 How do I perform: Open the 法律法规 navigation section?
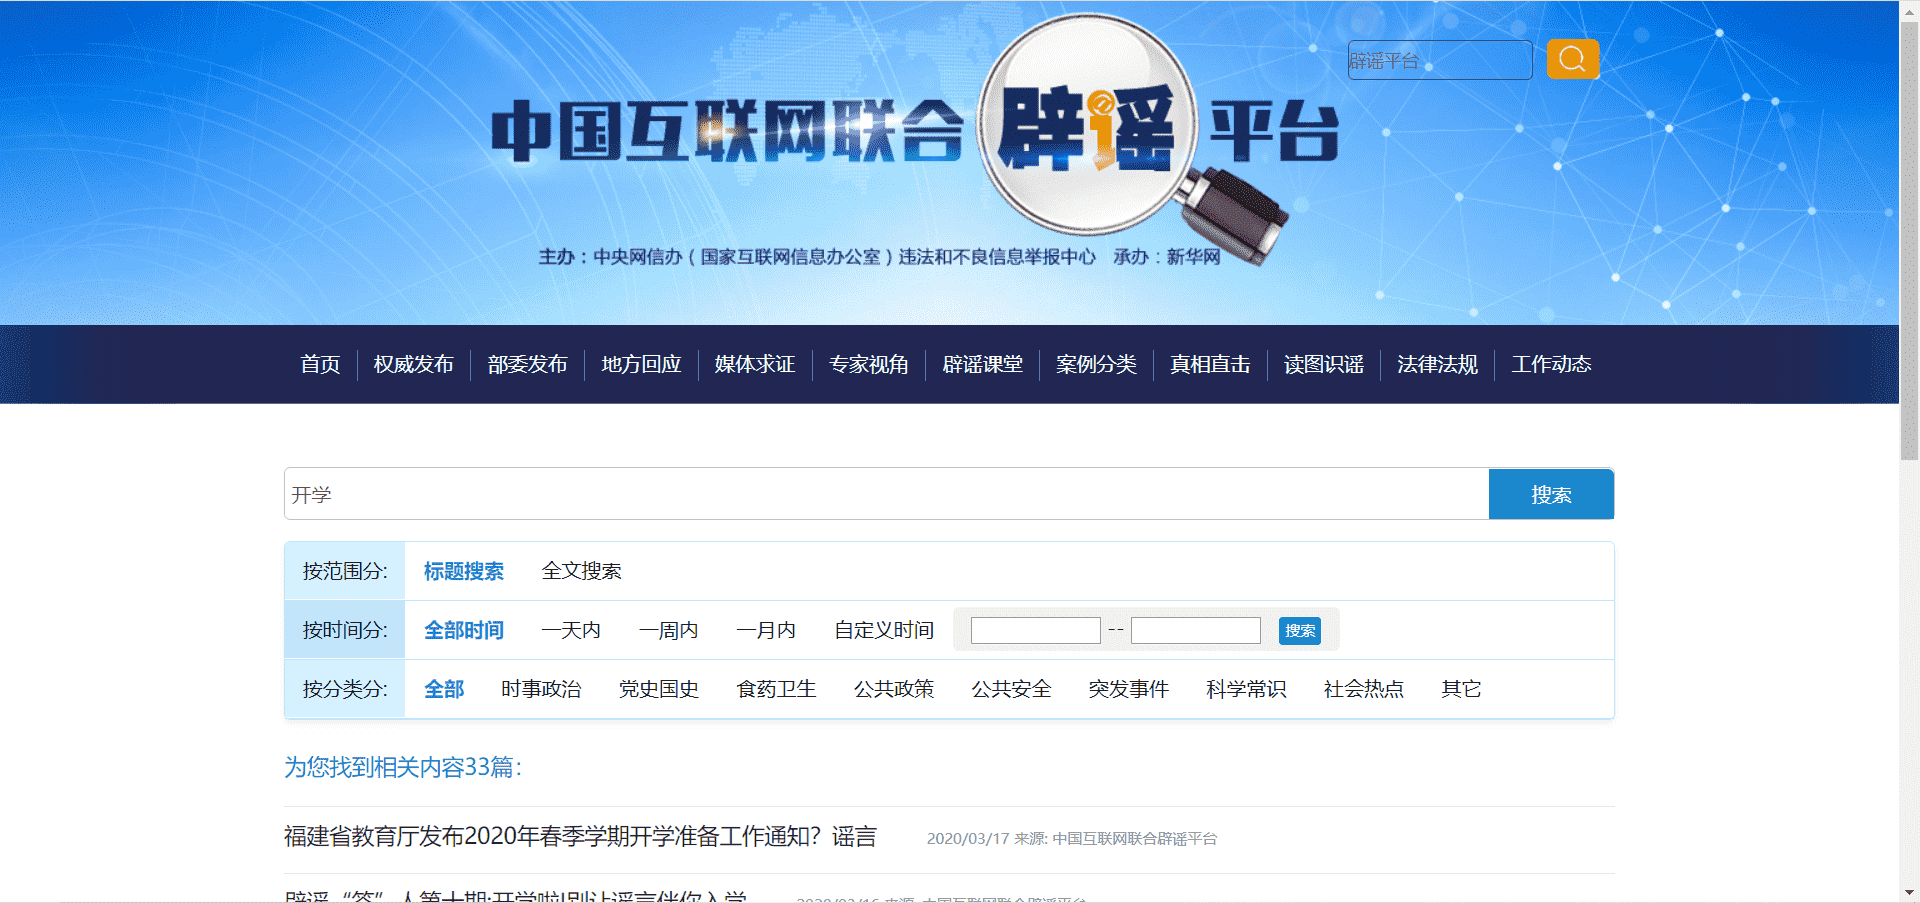tap(1437, 364)
